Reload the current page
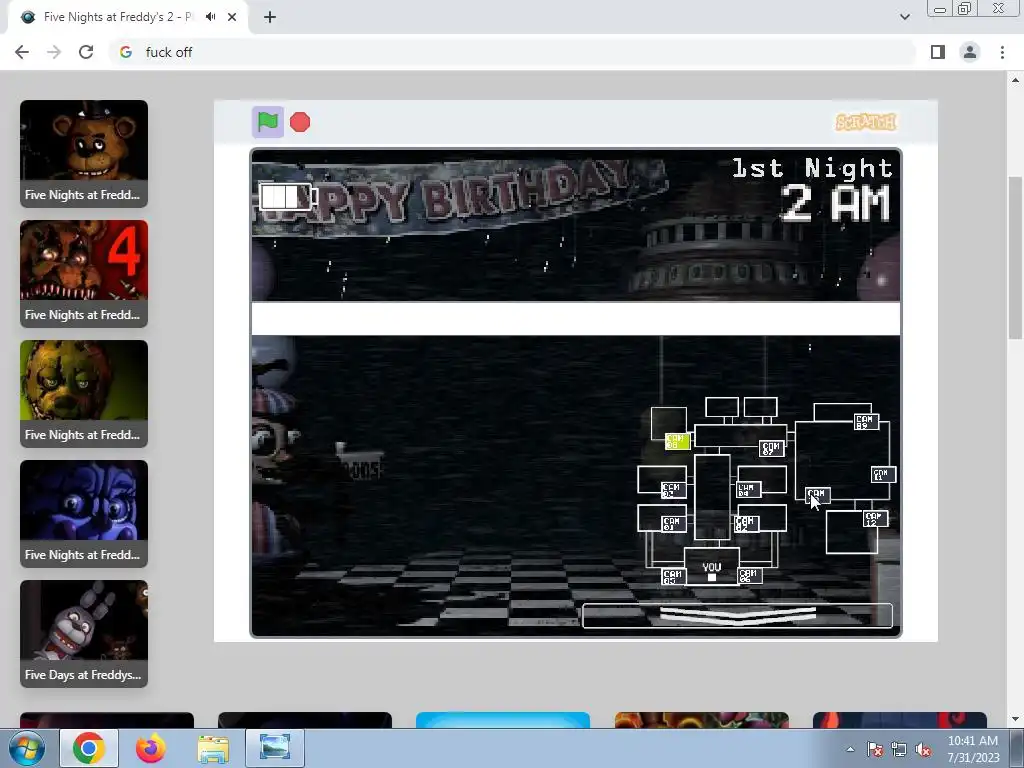 point(86,52)
